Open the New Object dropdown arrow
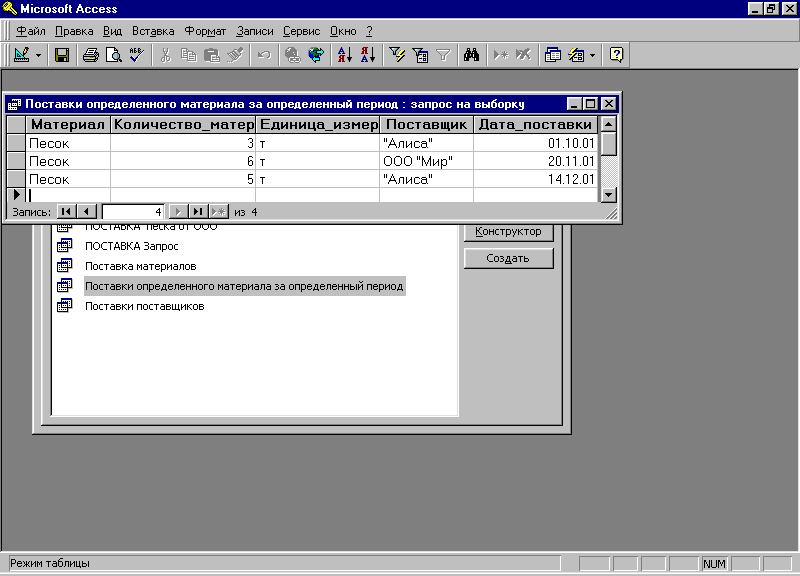 (x=592, y=55)
